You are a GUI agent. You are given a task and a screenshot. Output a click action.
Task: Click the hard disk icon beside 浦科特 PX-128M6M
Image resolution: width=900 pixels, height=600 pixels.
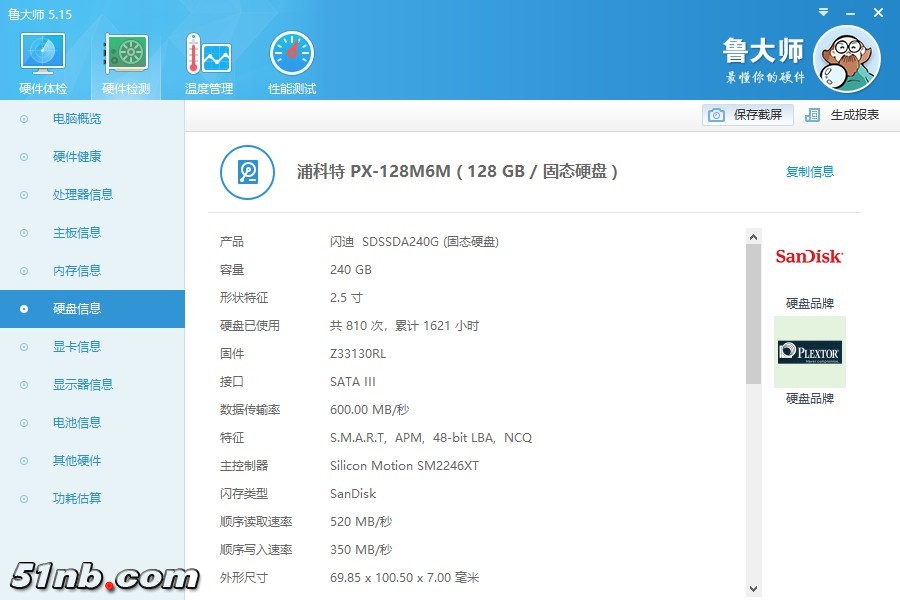pyautogui.click(x=247, y=172)
